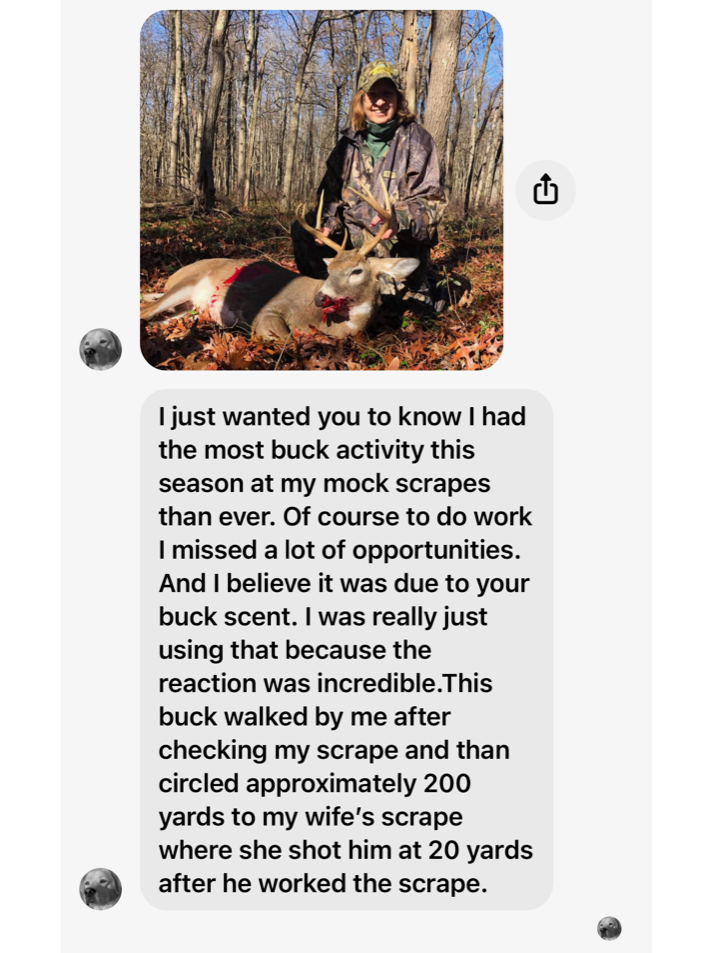This screenshot has width=714, height=953.
Task: Click the line "using that because the"
Action: pos(294,650)
